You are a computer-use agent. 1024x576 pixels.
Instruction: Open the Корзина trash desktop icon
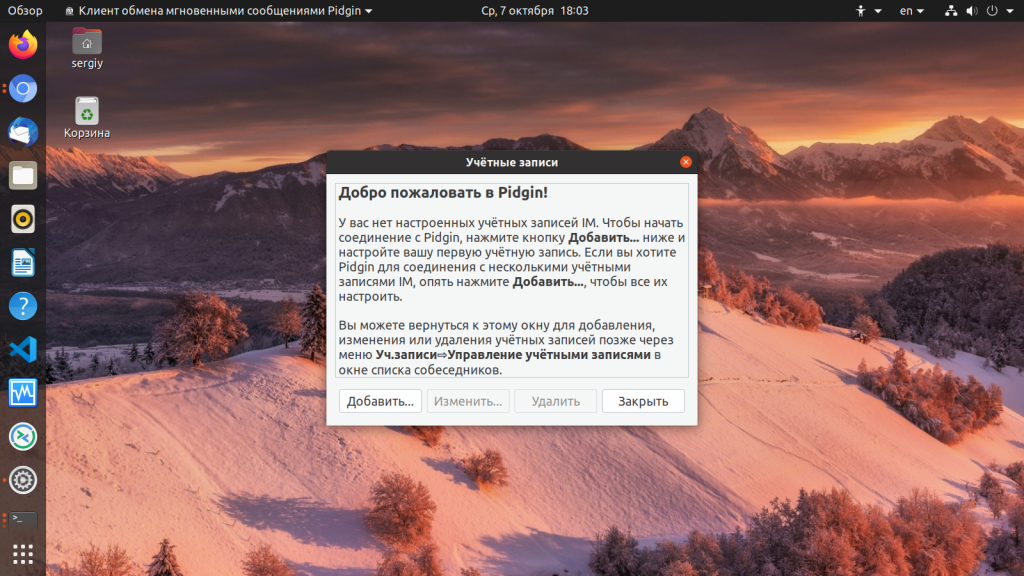pos(87,118)
